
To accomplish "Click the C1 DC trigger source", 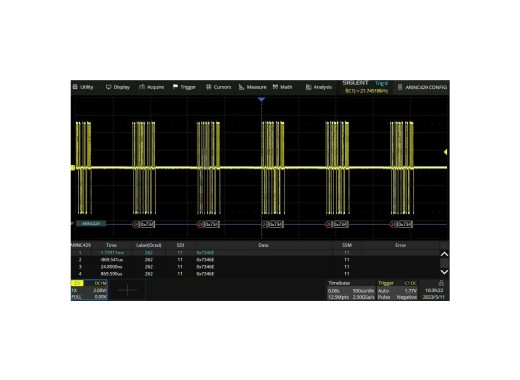I will tap(411, 283).
